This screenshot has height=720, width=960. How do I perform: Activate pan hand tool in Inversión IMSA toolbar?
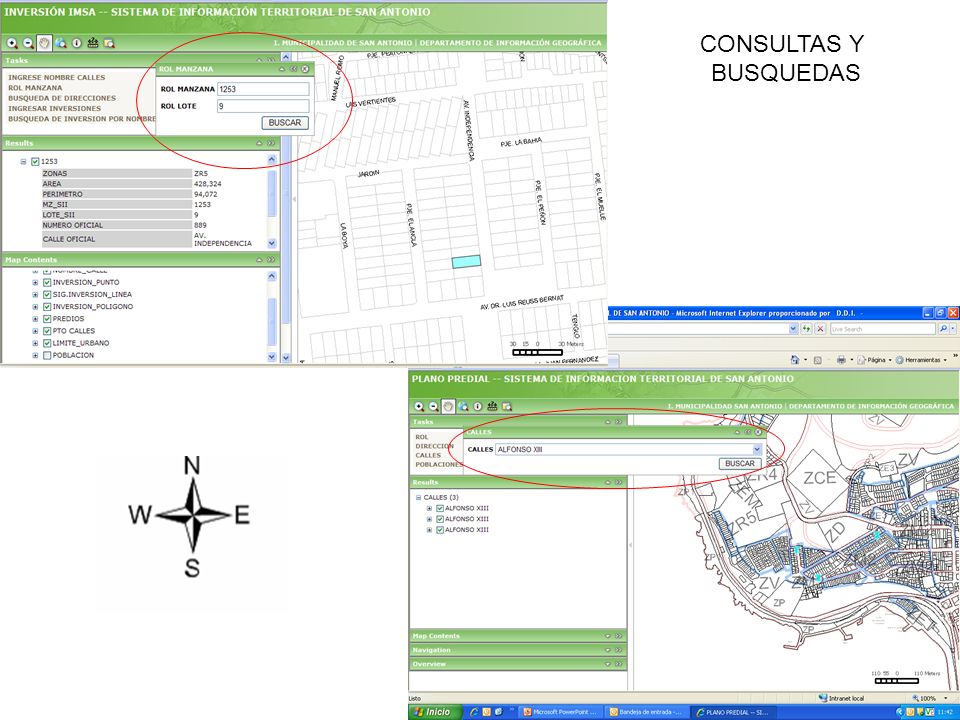(x=44, y=43)
